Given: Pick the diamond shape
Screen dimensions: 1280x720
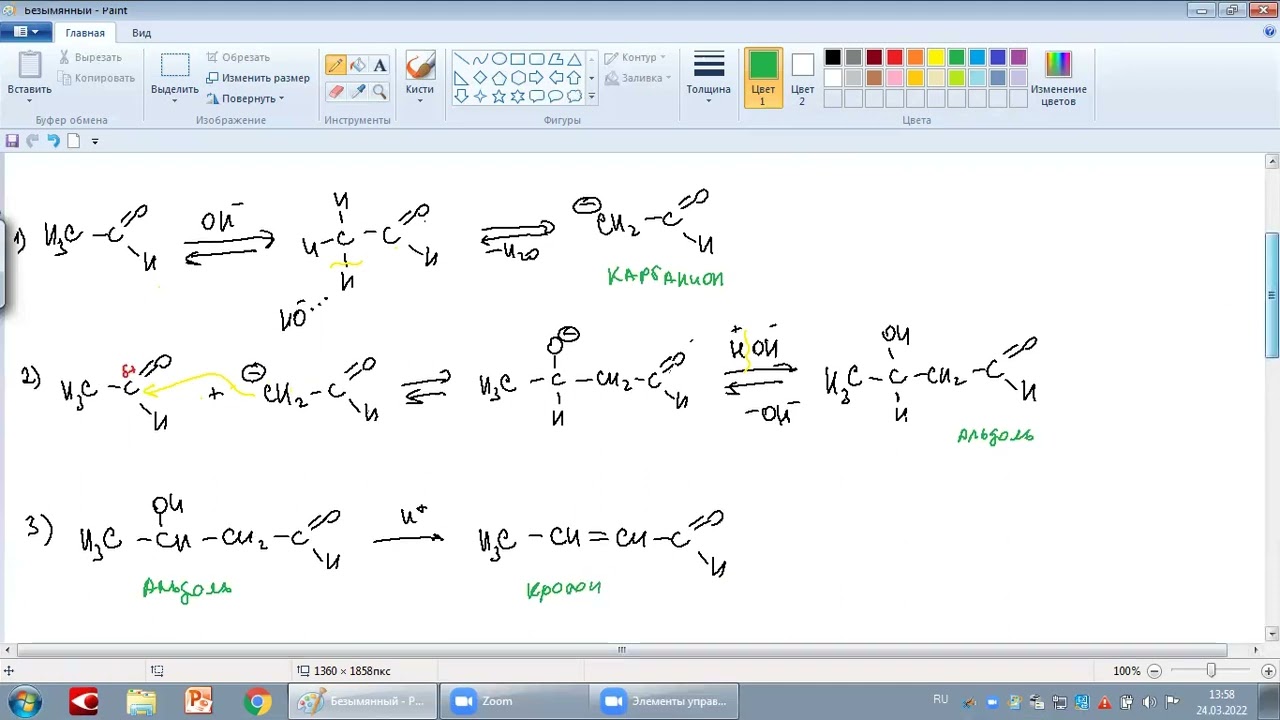Looking at the screenshot, I should 480,78.
